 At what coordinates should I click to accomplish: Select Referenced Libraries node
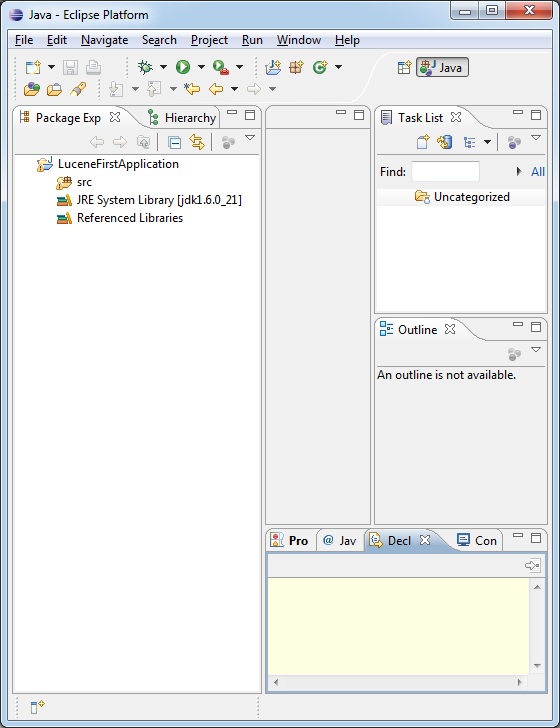120,218
